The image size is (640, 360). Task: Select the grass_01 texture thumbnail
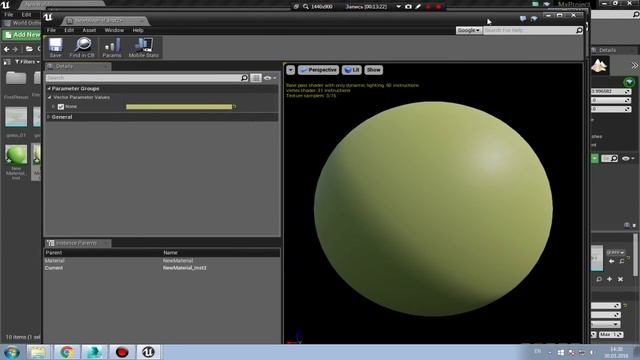(x=16, y=117)
